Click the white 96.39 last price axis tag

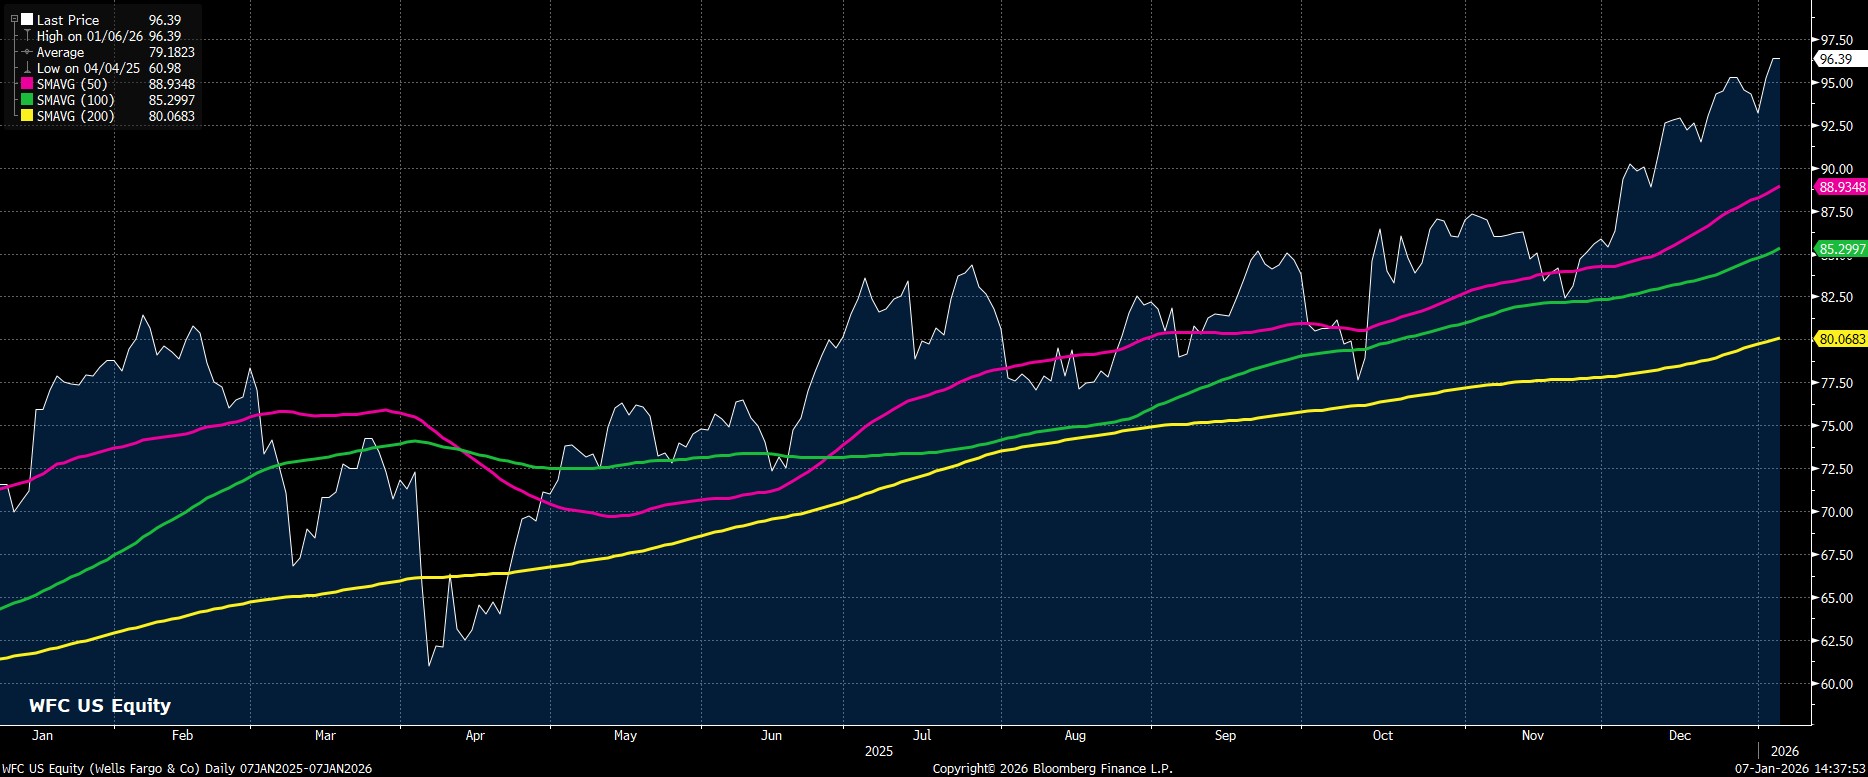(x=1836, y=59)
